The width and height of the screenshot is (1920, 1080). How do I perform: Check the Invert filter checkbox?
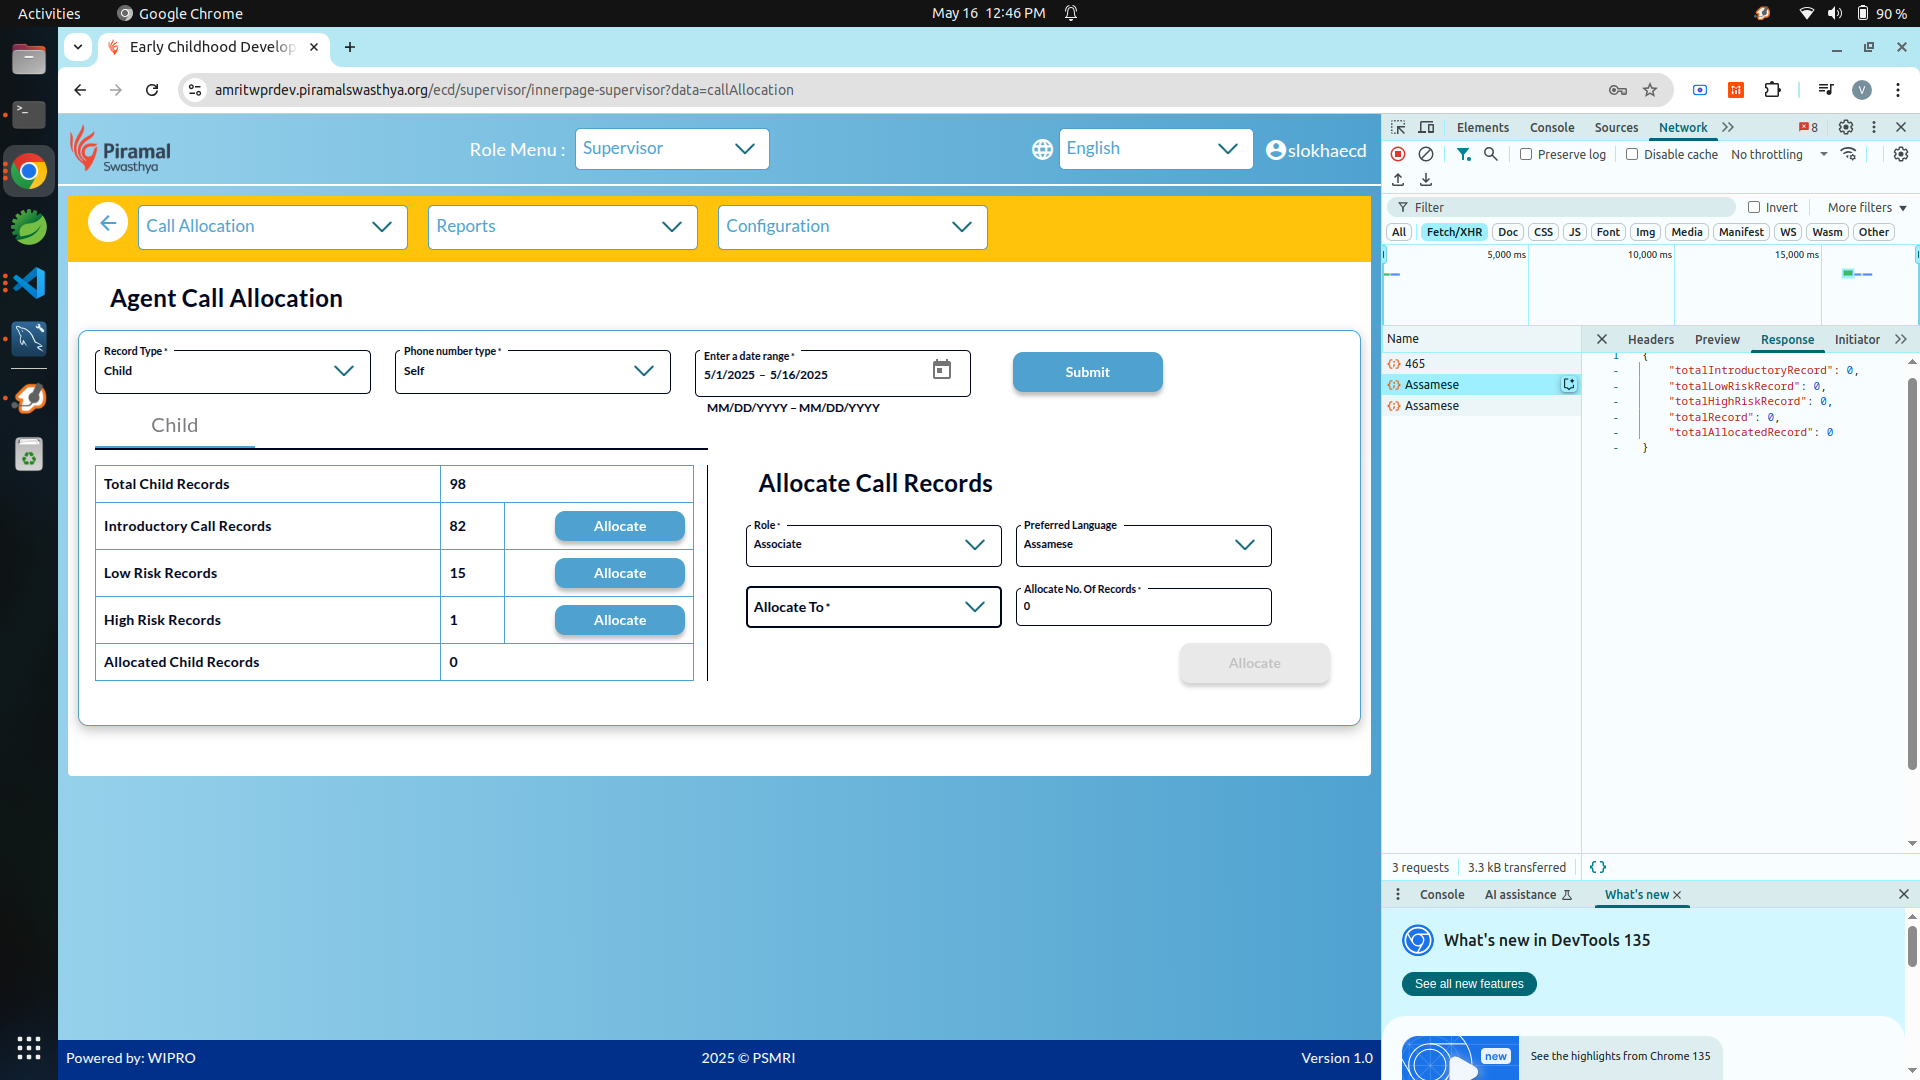click(x=1754, y=207)
